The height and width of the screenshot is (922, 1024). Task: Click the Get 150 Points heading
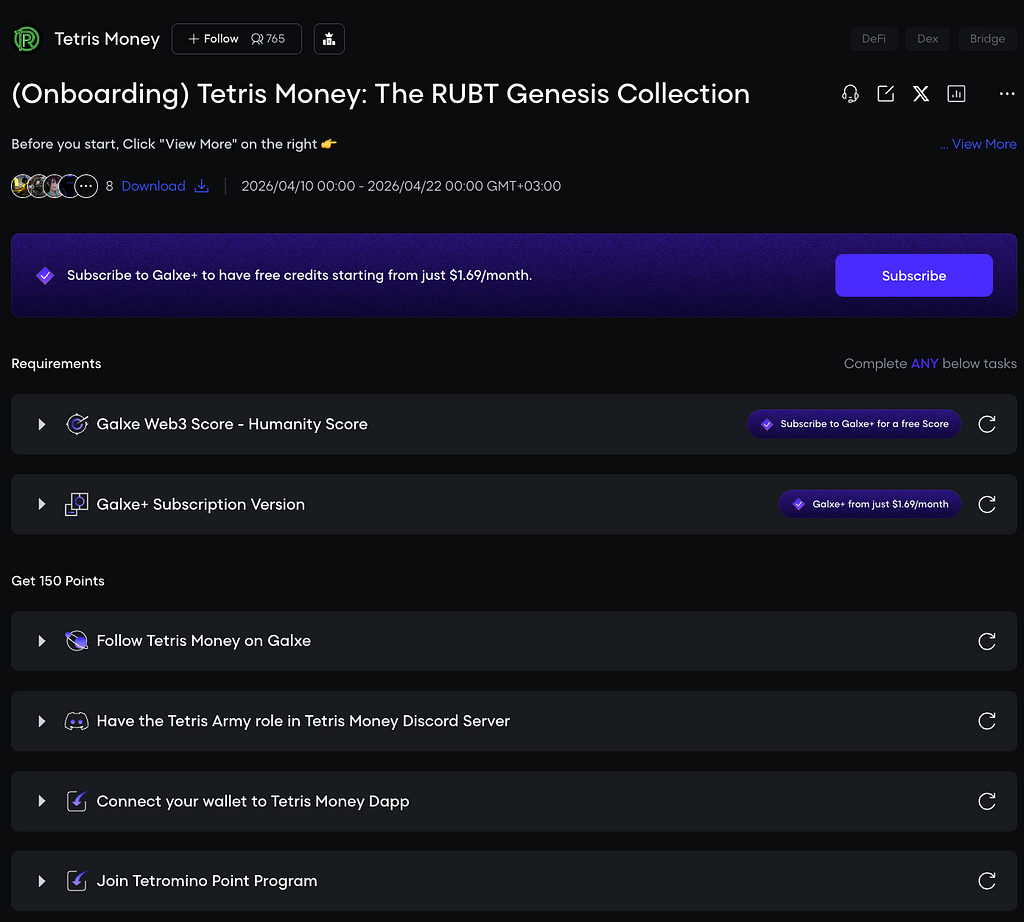click(x=58, y=581)
